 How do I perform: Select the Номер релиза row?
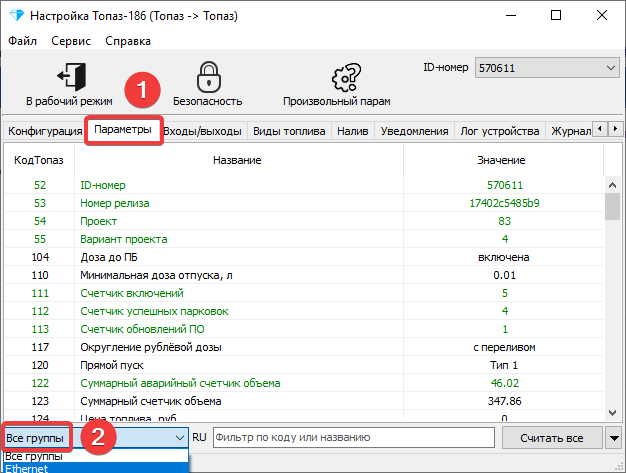304,203
